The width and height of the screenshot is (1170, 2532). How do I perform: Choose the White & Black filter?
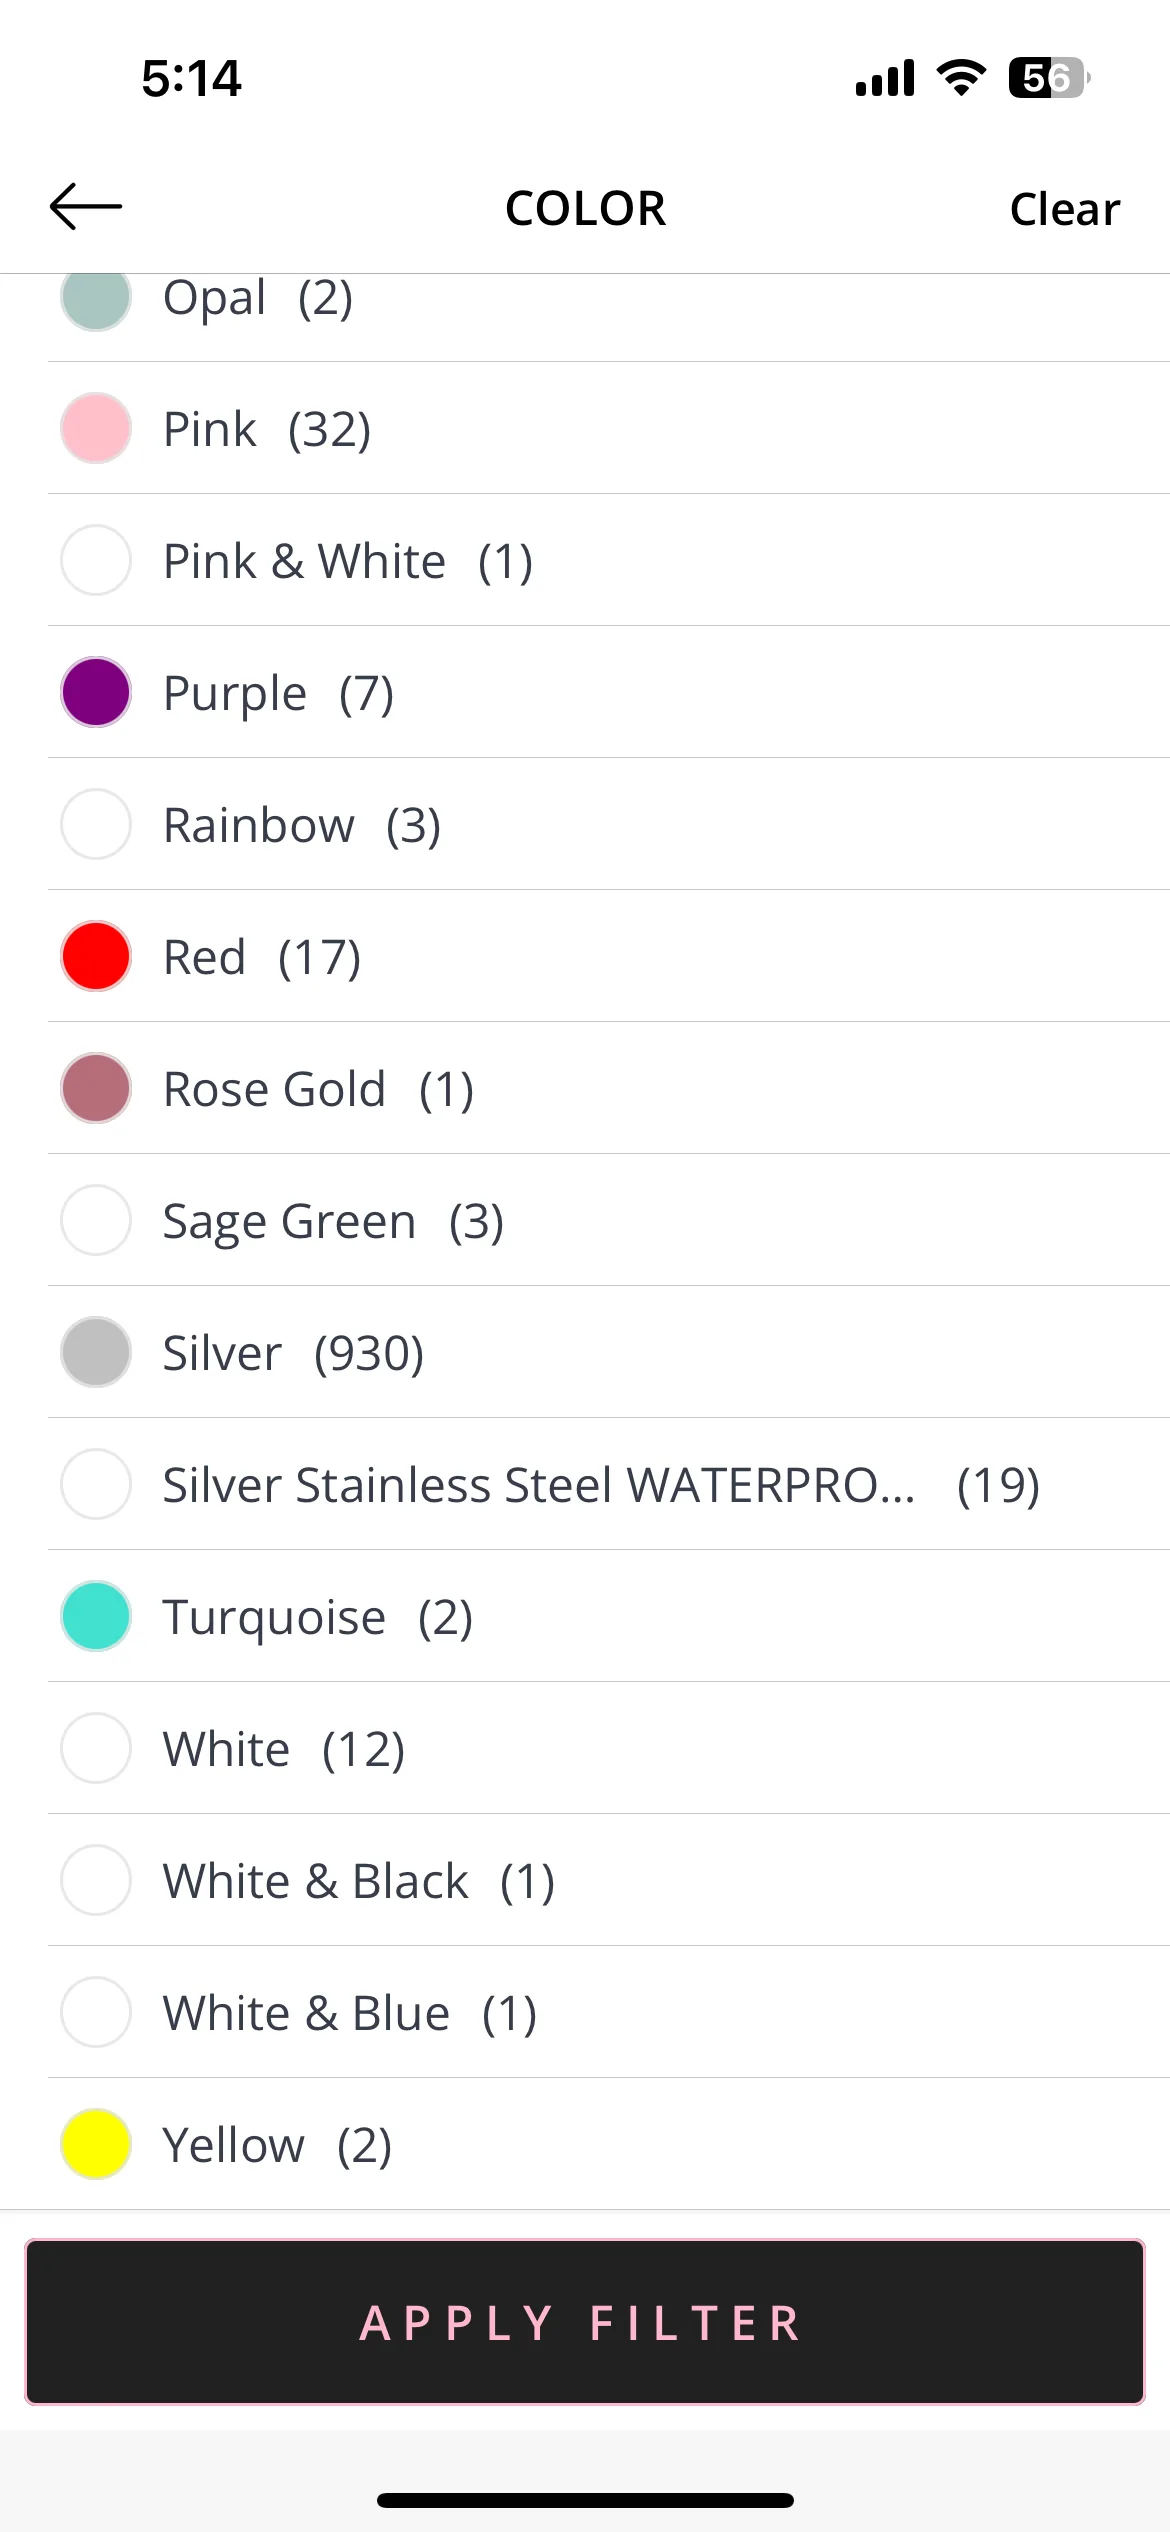(609, 1880)
